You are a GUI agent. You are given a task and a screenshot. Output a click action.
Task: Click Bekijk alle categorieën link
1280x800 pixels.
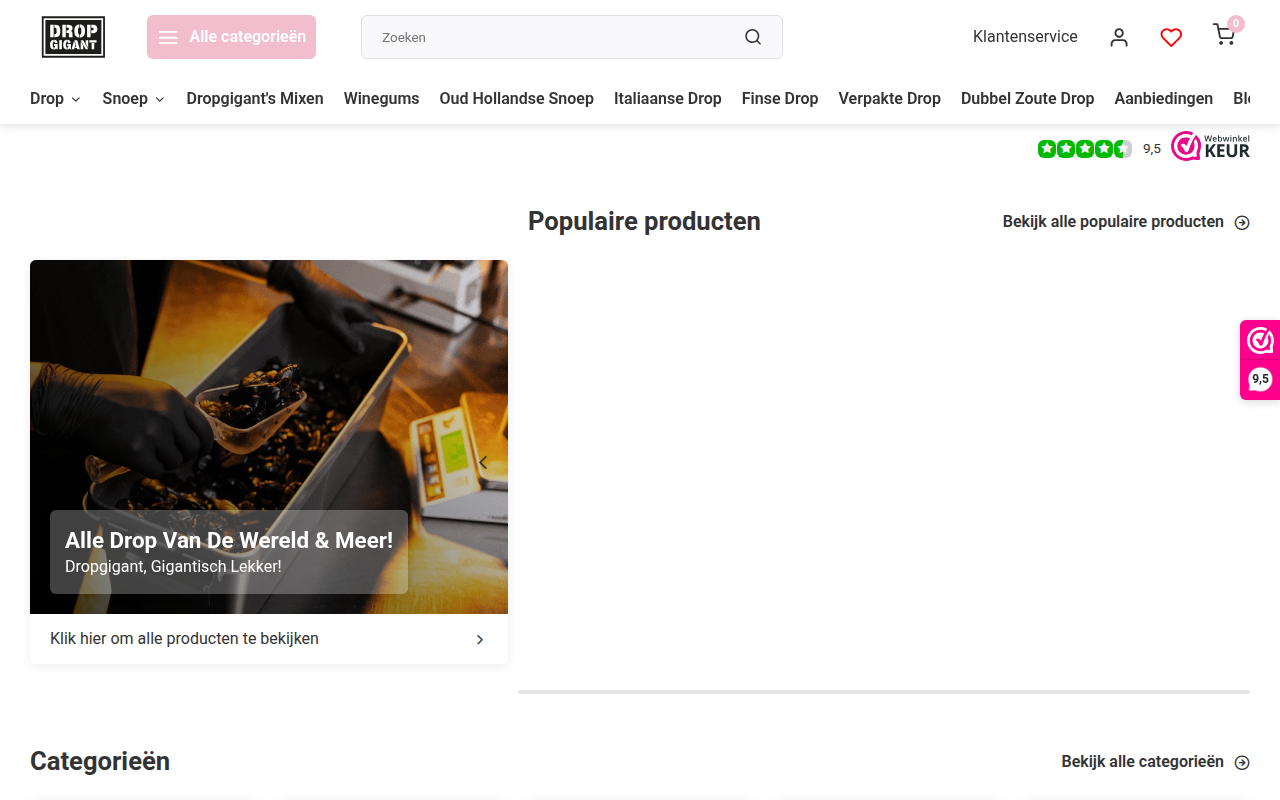click(x=1143, y=762)
